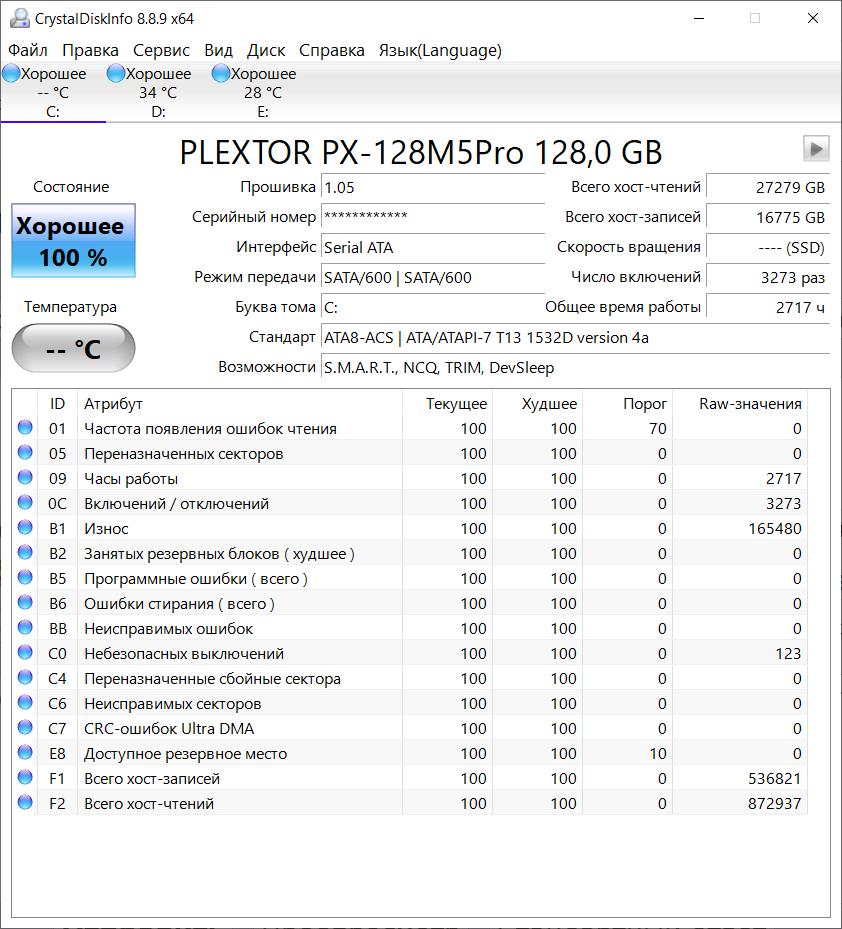This screenshot has height=929, width=842.
Task: Click status dot of attribute C4 row
Action: tap(25, 677)
